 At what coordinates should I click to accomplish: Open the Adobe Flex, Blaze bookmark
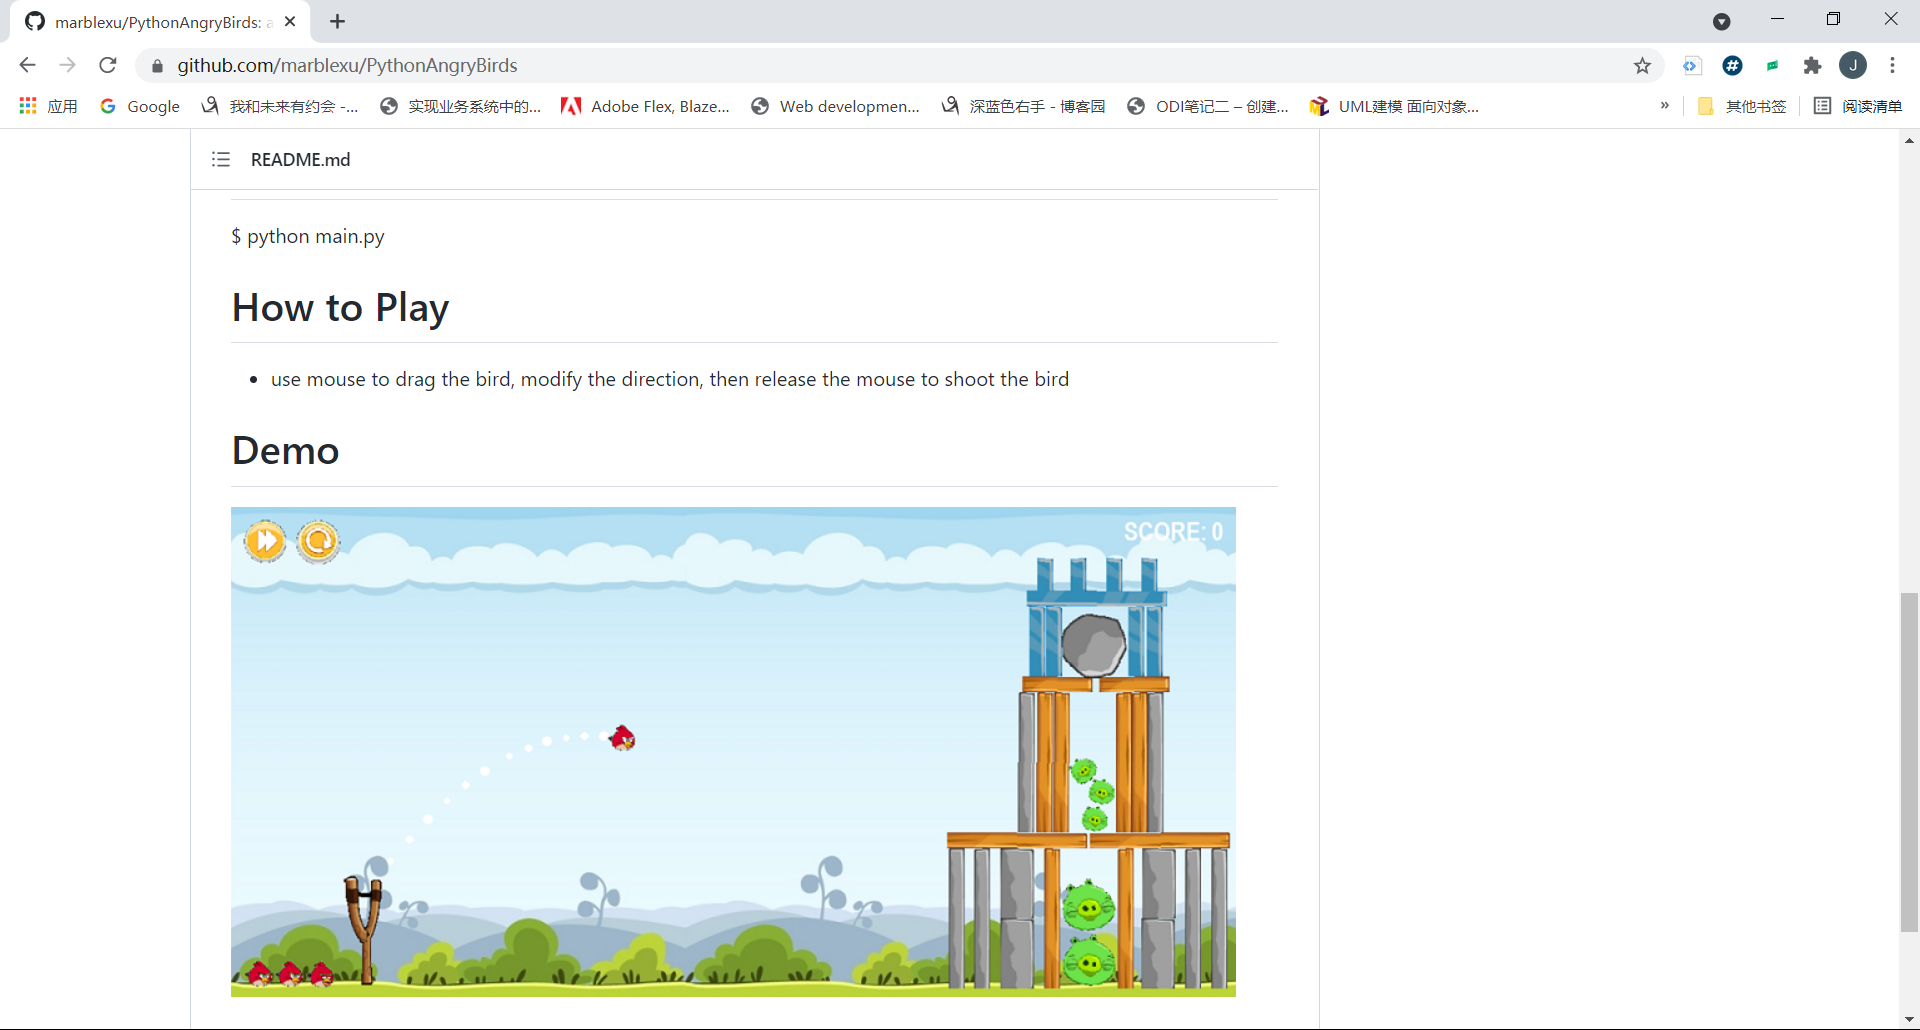(x=646, y=106)
